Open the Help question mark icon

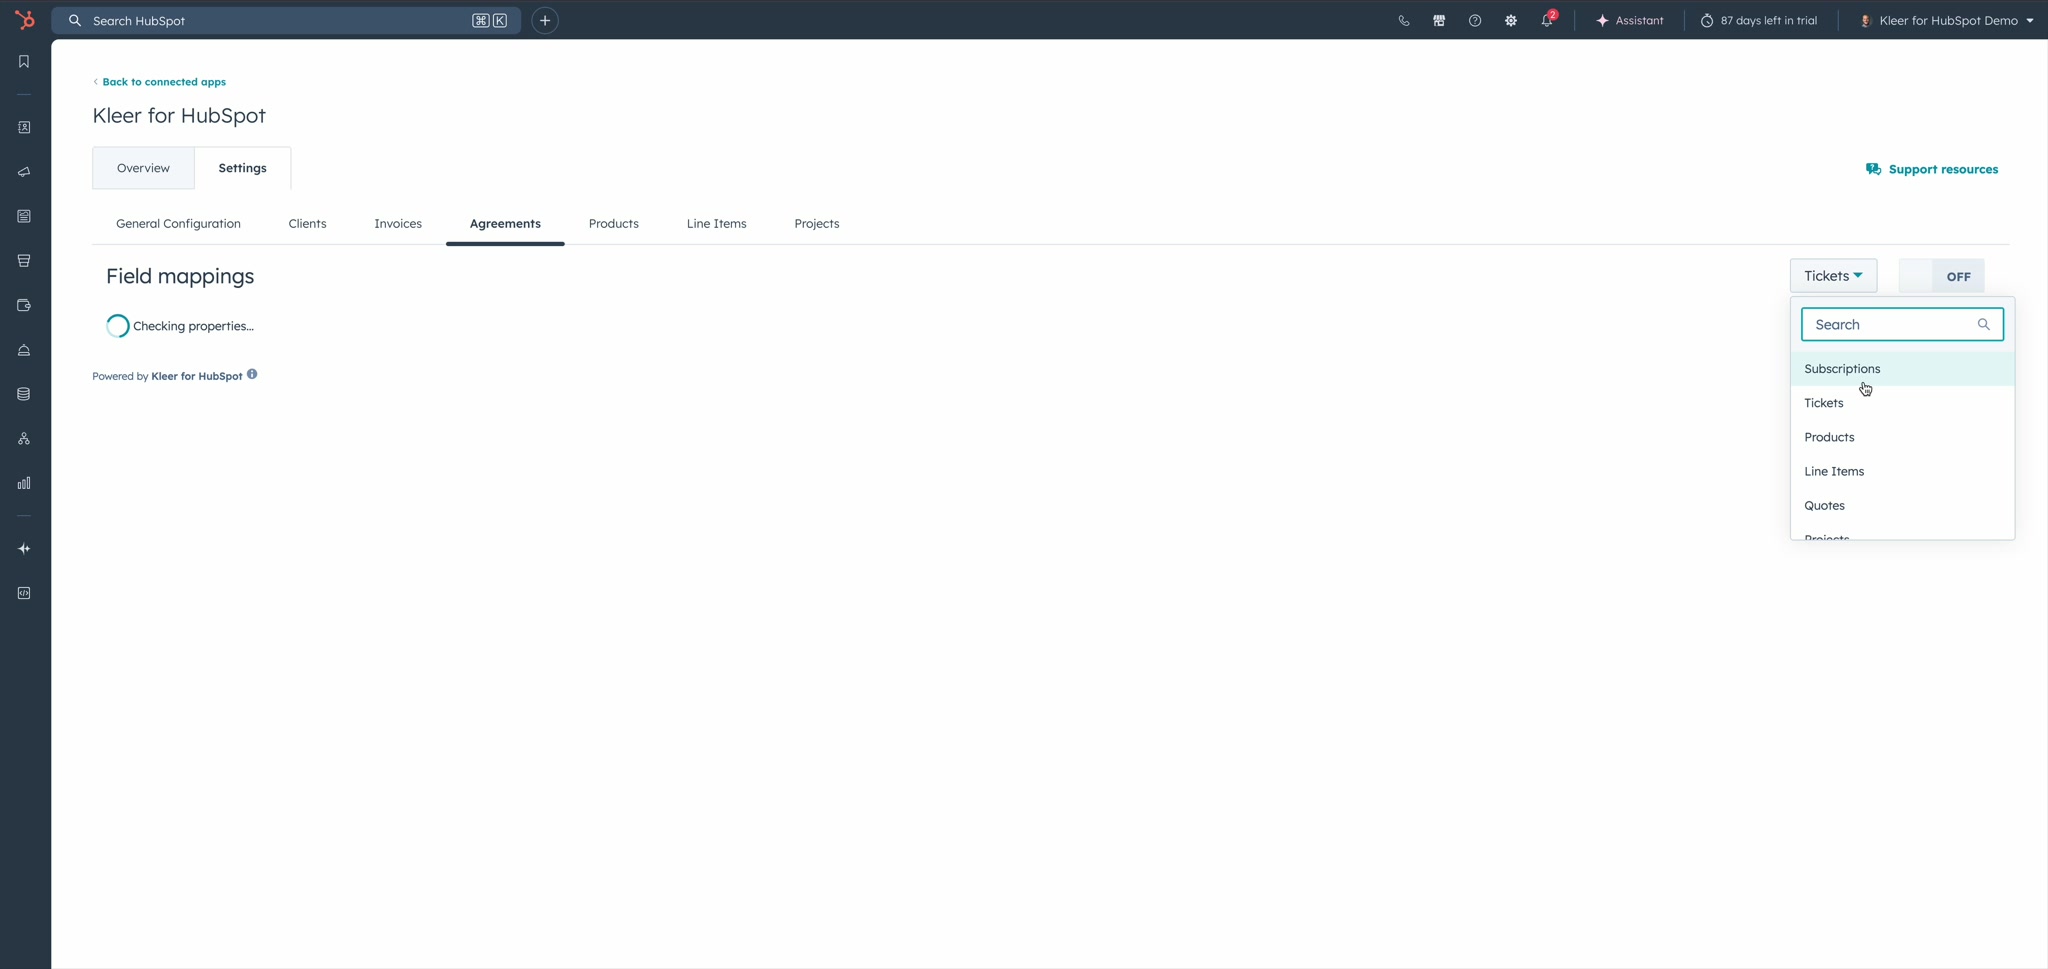(x=1475, y=20)
